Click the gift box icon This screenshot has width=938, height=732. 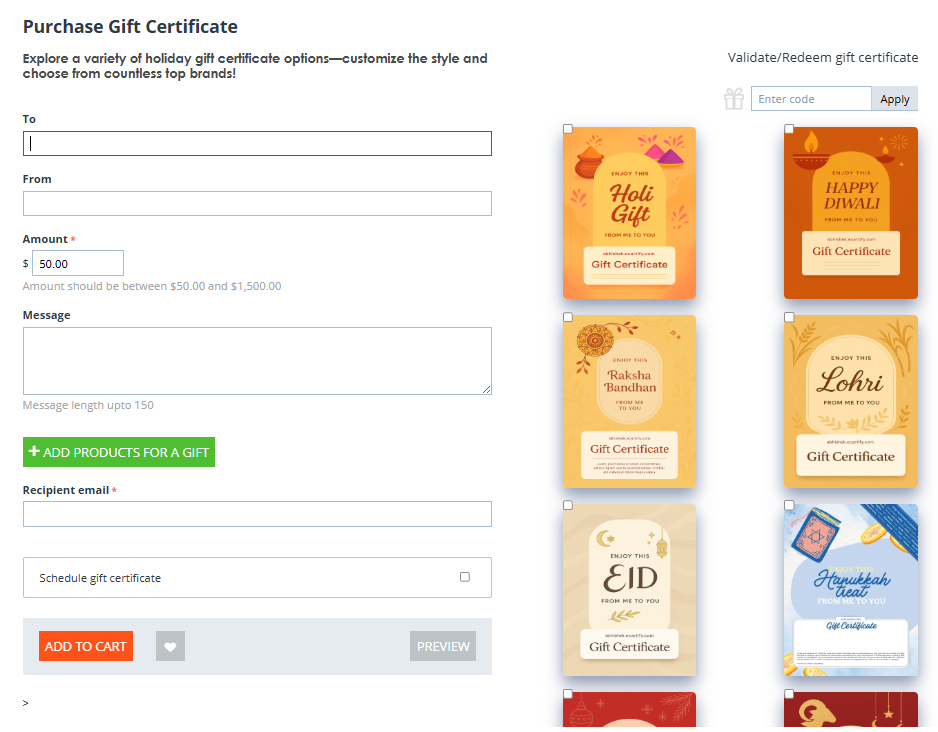[734, 98]
